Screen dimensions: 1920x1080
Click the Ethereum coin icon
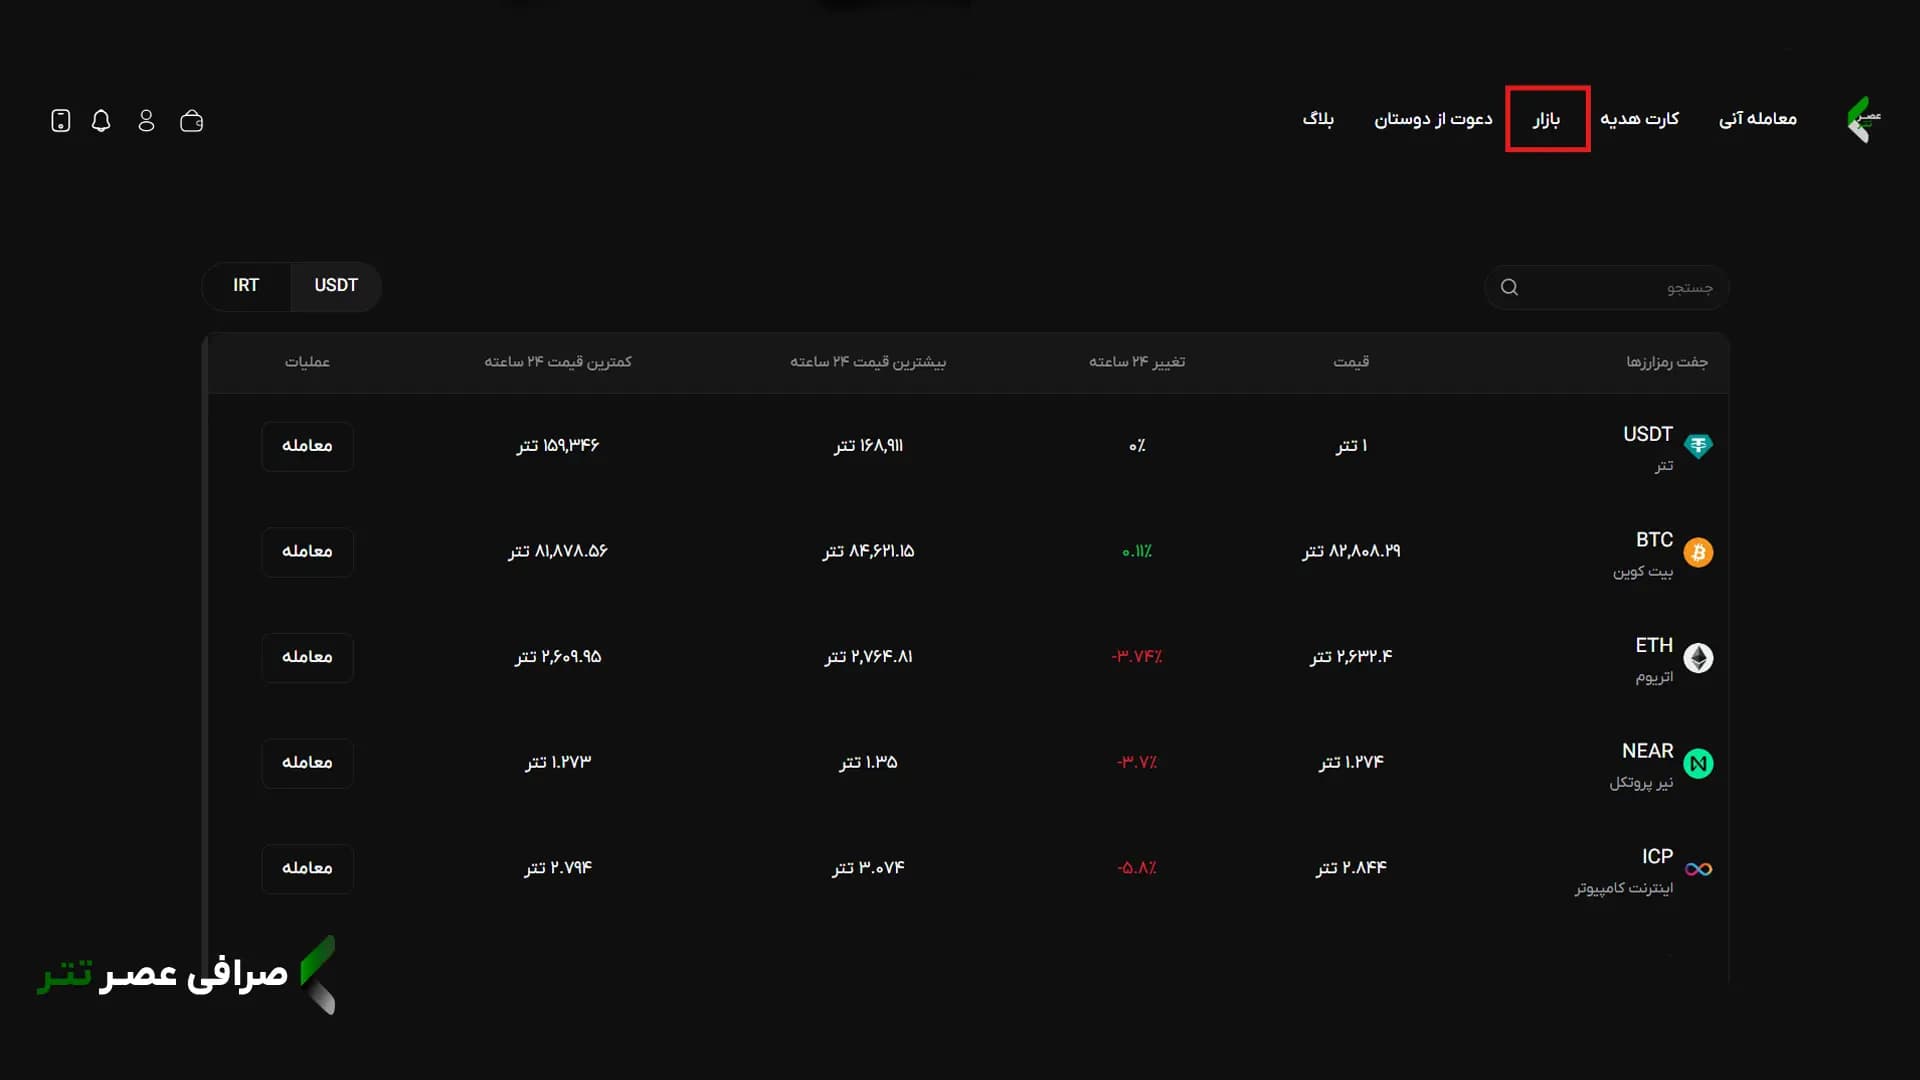1698,658
